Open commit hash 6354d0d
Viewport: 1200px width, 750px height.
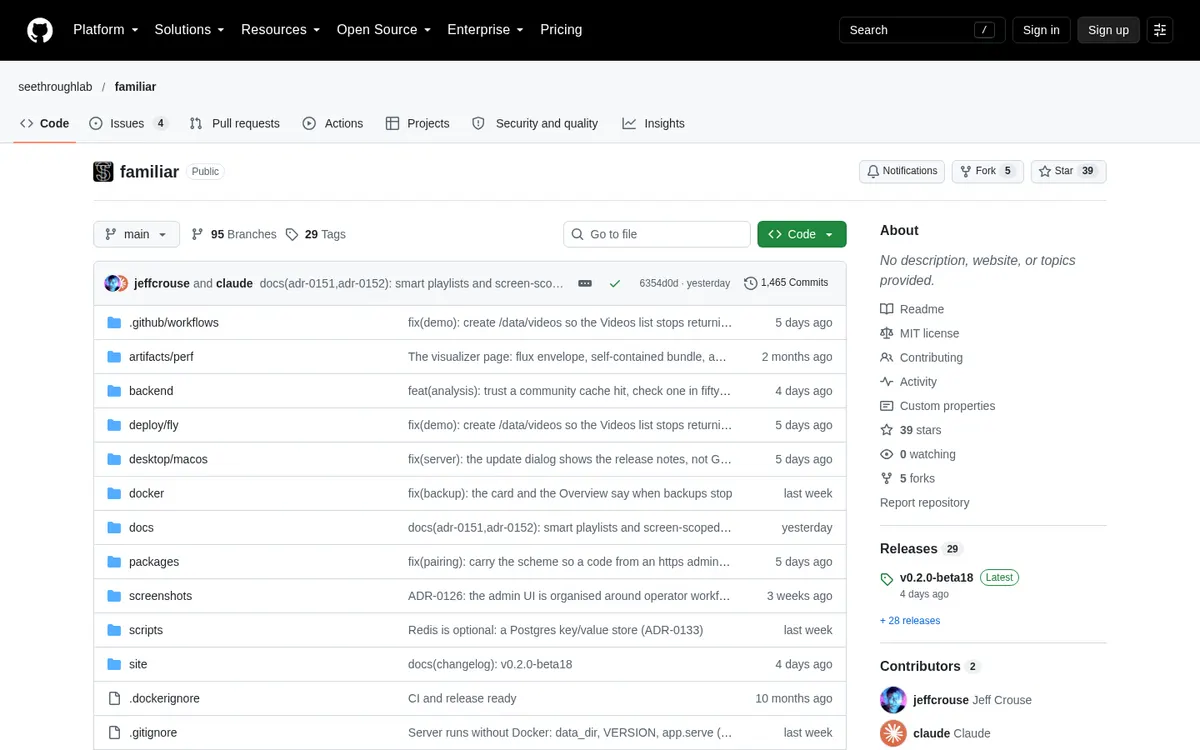[659, 283]
